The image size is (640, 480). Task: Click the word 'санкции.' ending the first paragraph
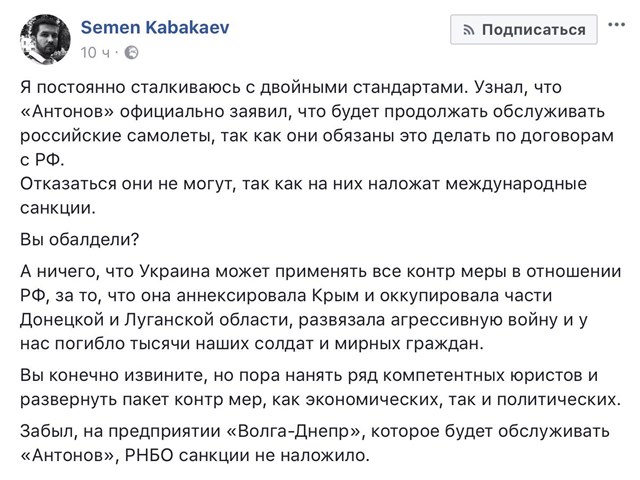click(58, 208)
